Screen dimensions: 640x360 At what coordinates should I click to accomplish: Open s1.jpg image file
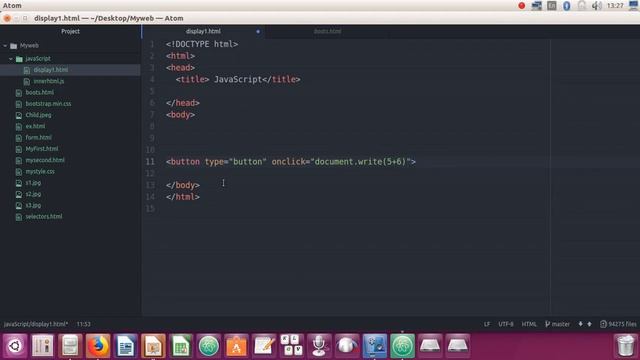tap(33, 183)
